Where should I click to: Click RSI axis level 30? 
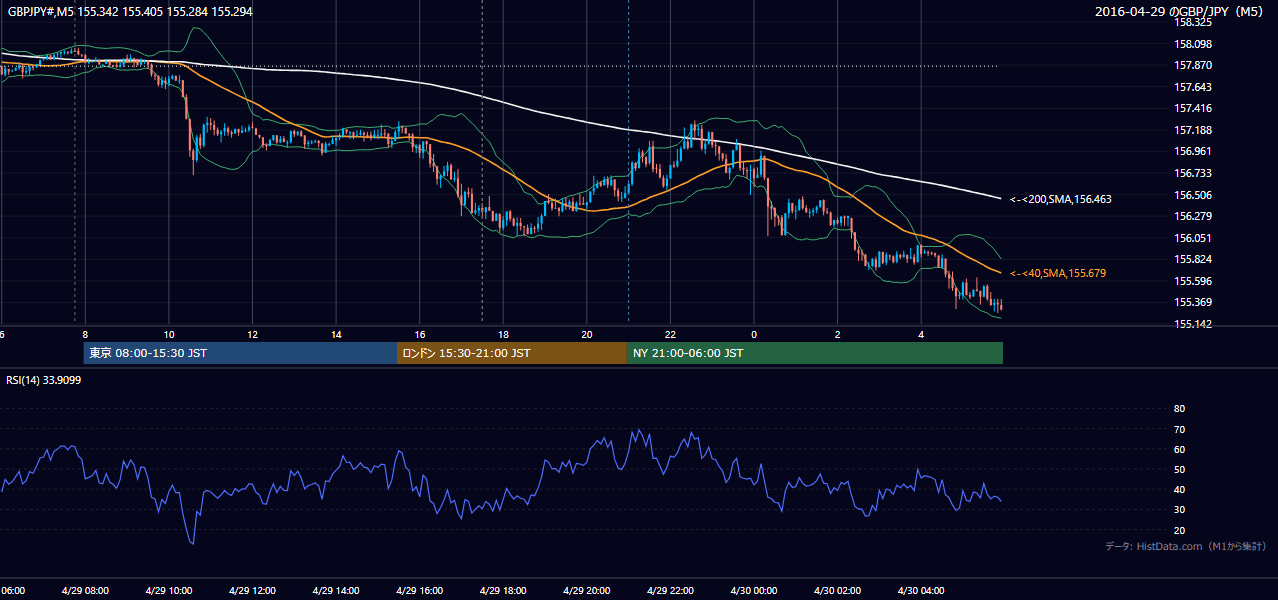click(1179, 510)
